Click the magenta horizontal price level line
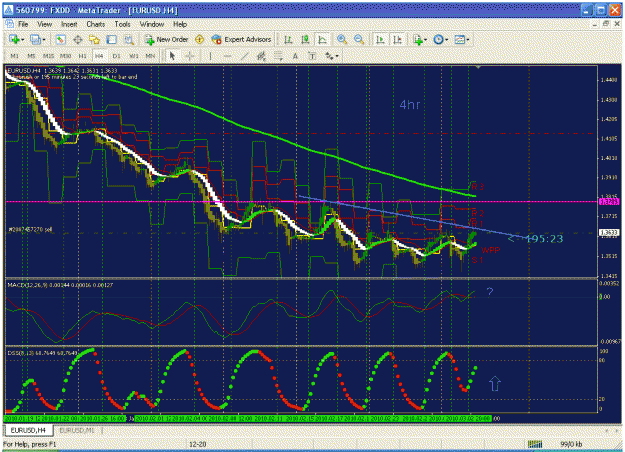Image resolution: width=625 pixels, height=452 pixels. point(301,202)
